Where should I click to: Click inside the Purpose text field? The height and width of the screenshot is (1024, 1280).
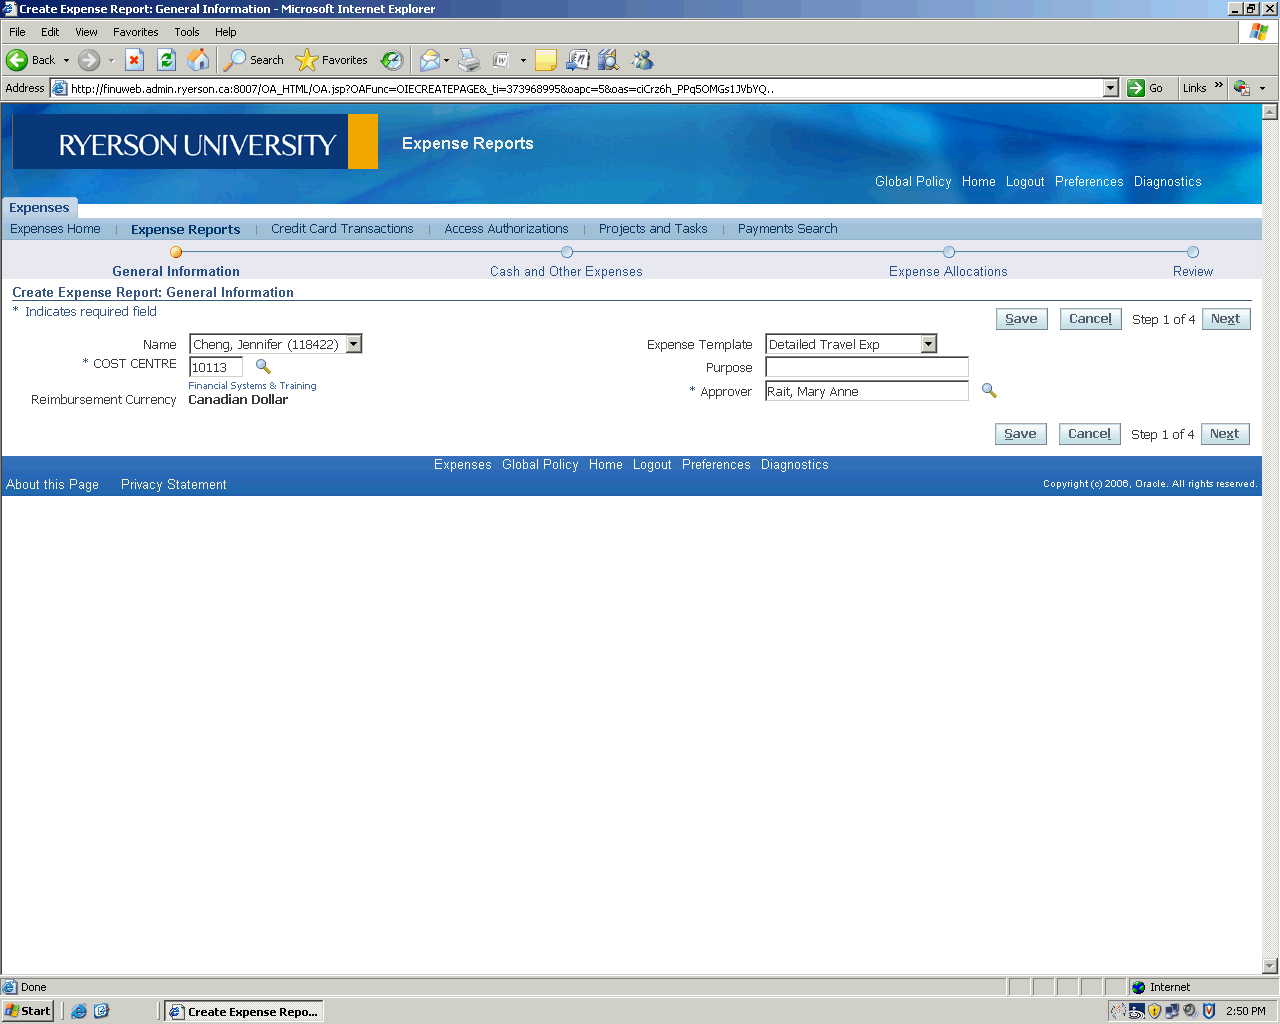click(x=866, y=367)
